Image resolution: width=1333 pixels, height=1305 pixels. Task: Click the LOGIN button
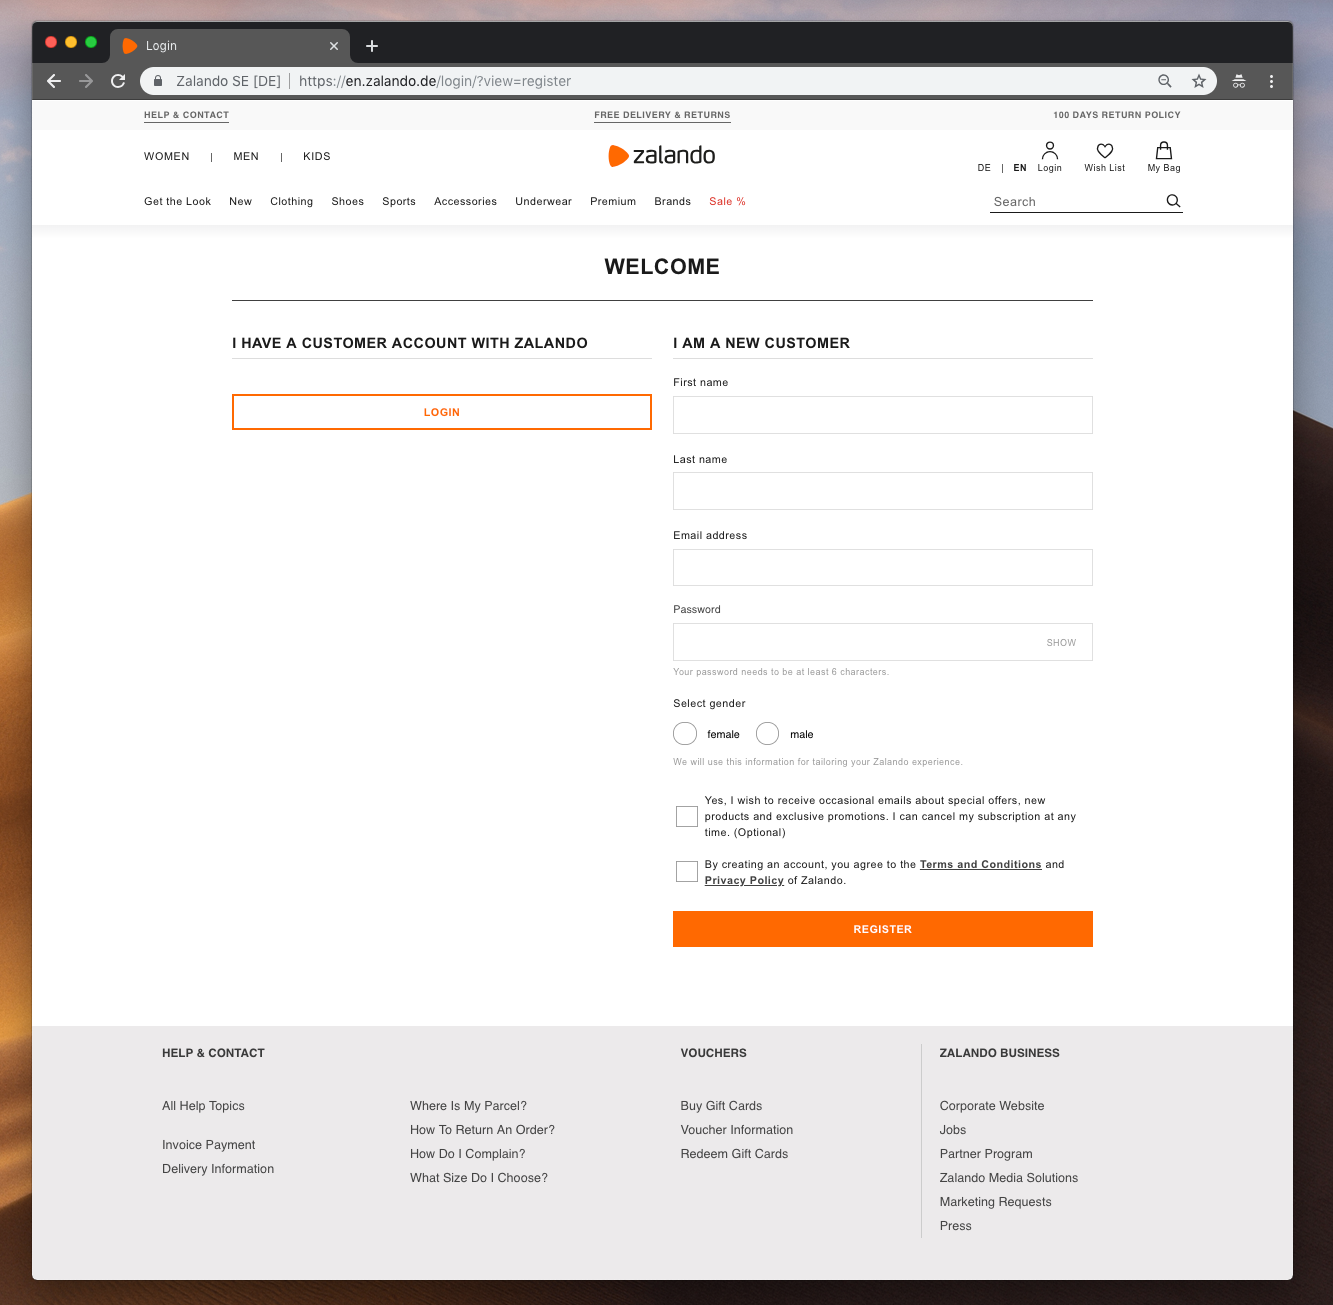[x=441, y=411]
